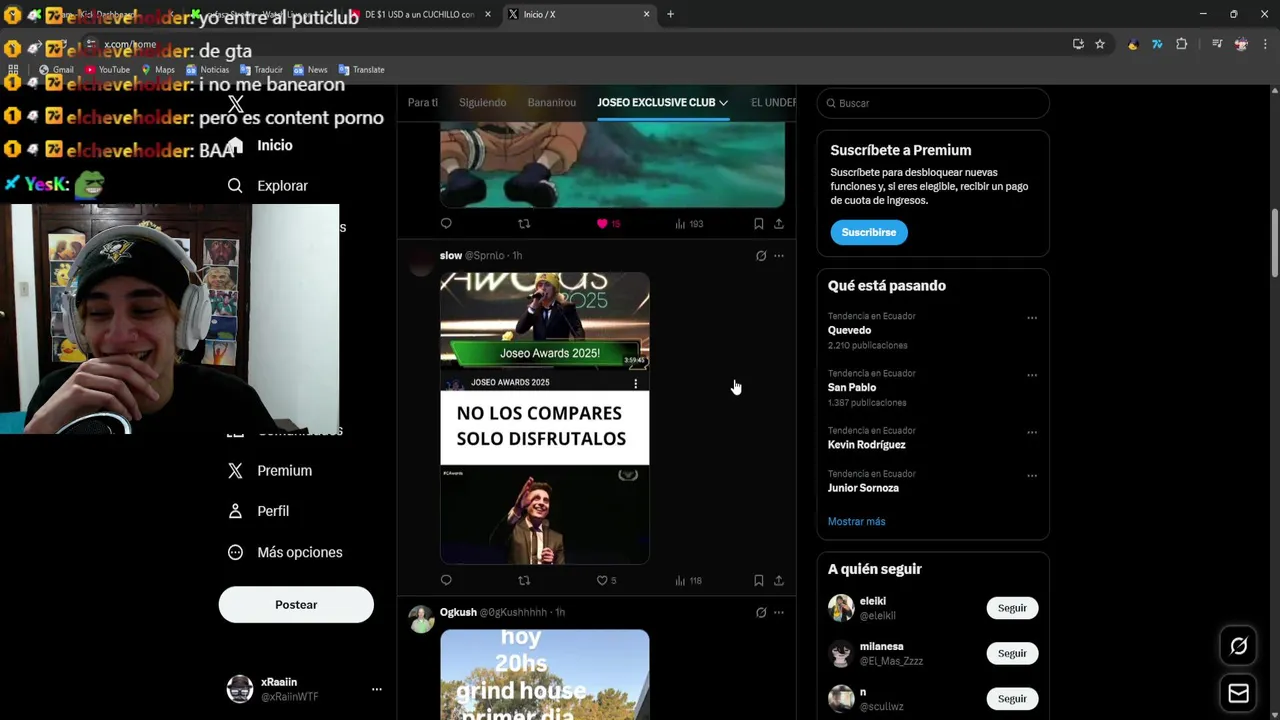
Task: Open the Translate bookmark
Action: click(x=361, y=70)
